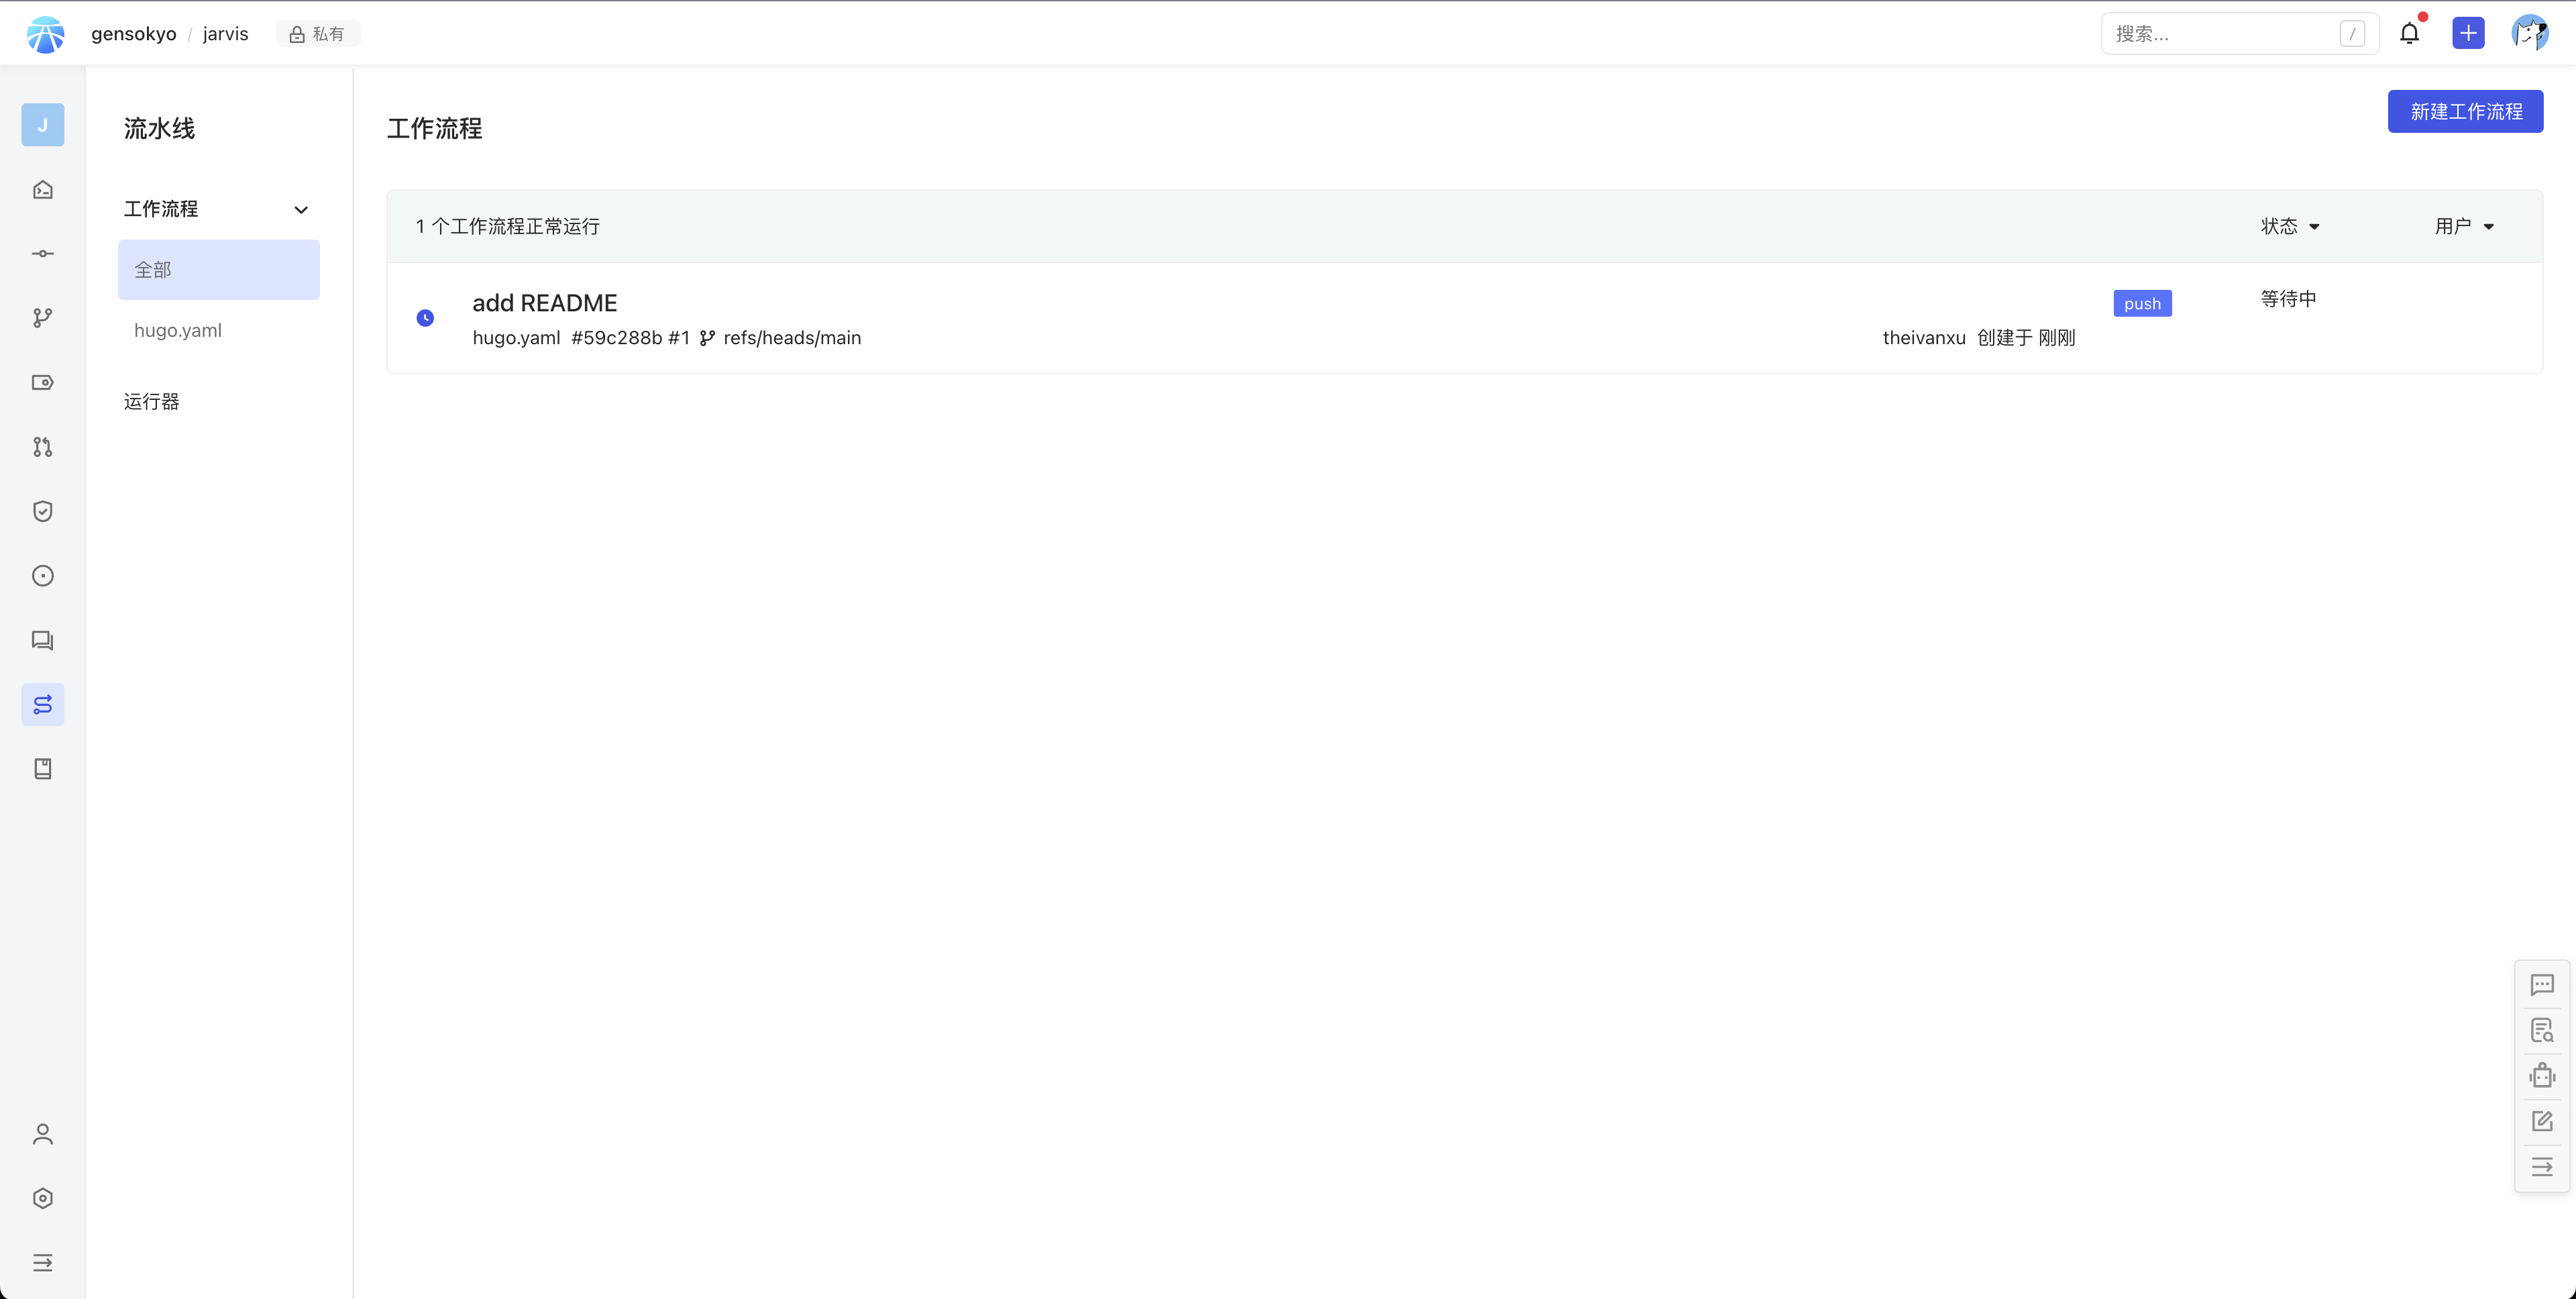
Task: Click the 搜索 search input field
Action: point(2239,34)
